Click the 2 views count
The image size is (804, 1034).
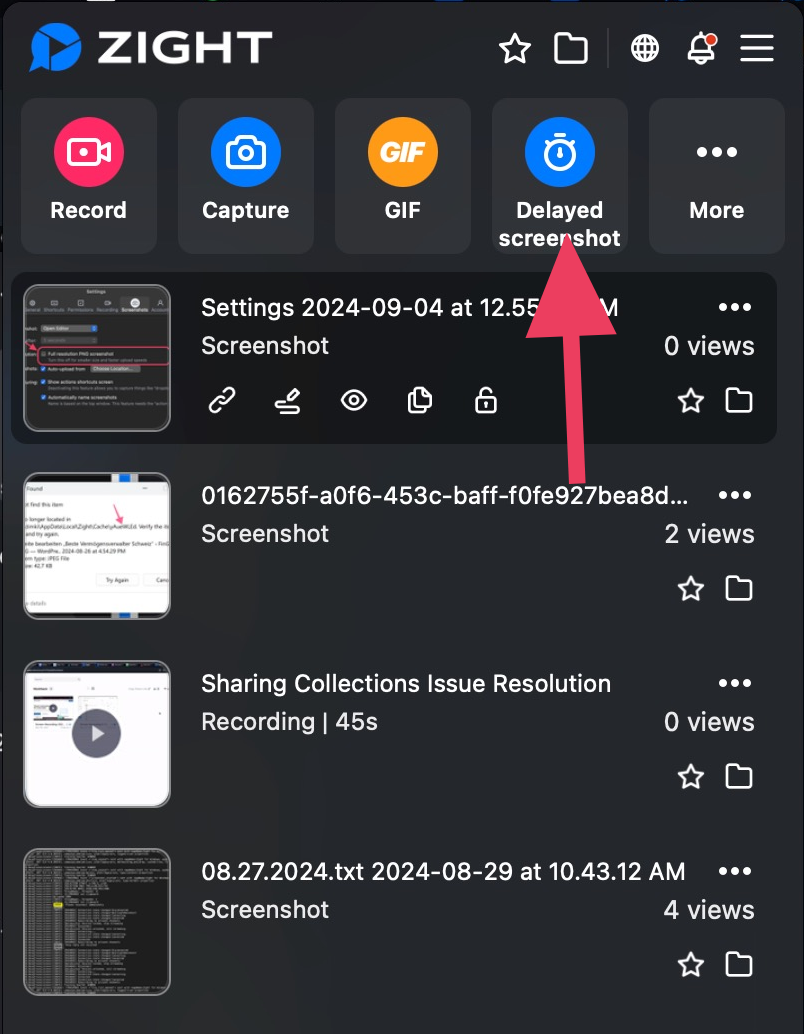point(709,533)
